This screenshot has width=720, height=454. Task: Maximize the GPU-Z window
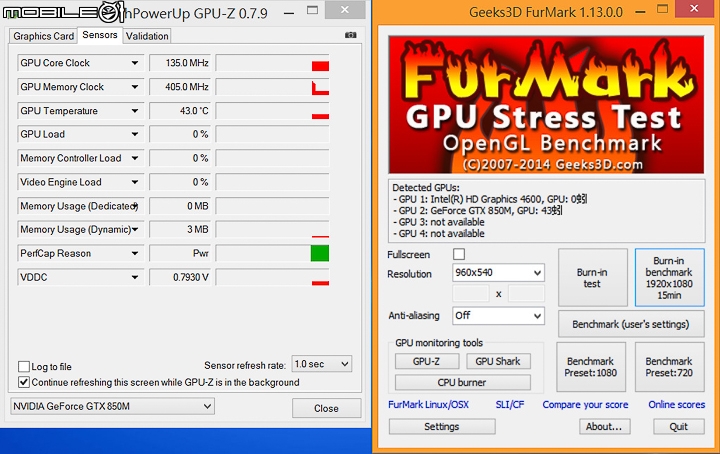tap(312, 10)
